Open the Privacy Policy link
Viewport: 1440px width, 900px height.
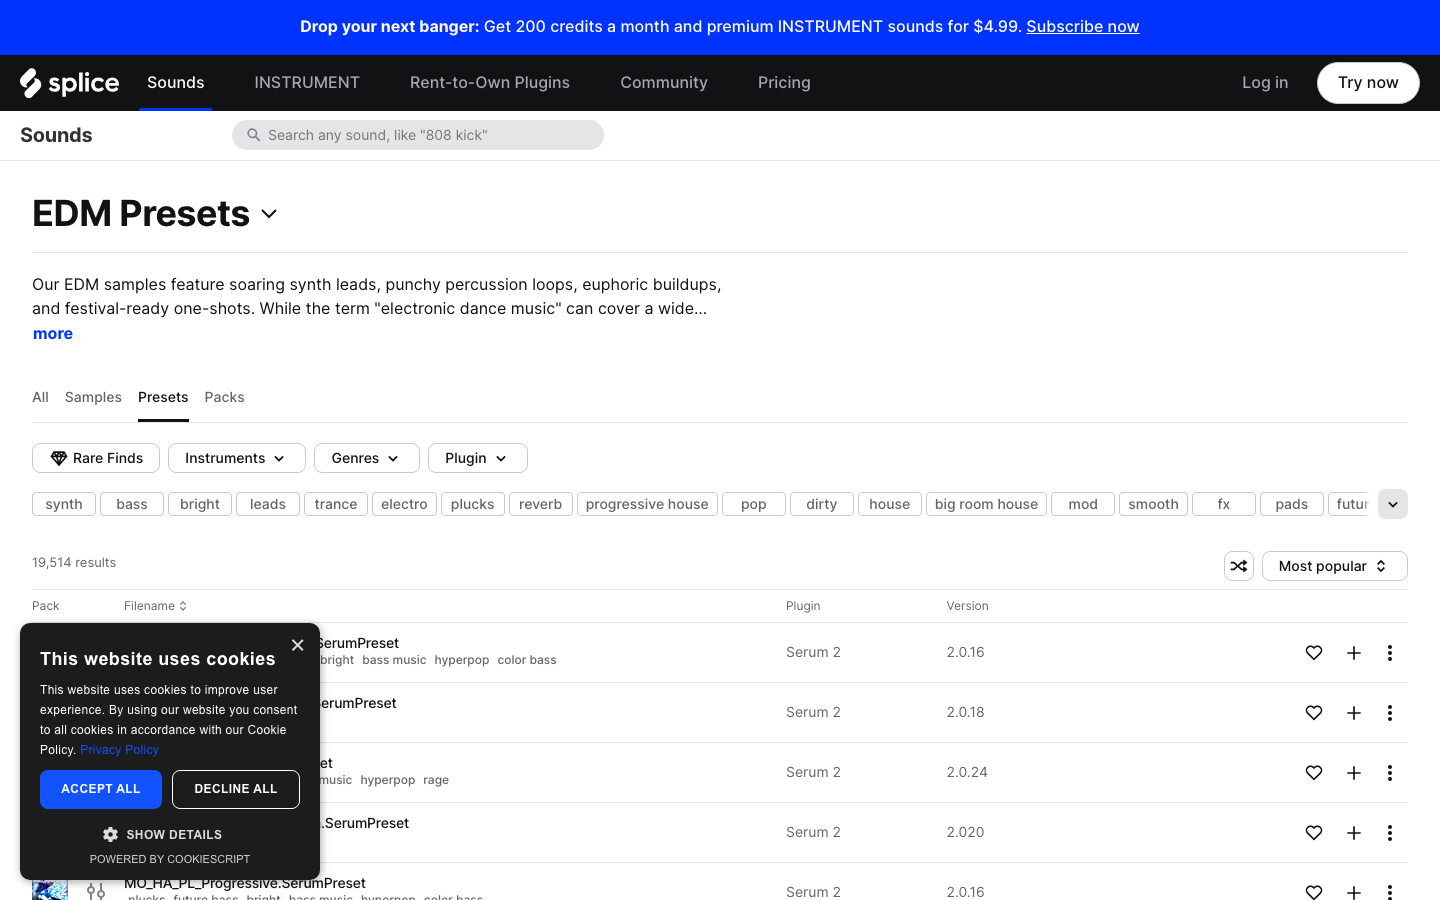click(119, 750)
